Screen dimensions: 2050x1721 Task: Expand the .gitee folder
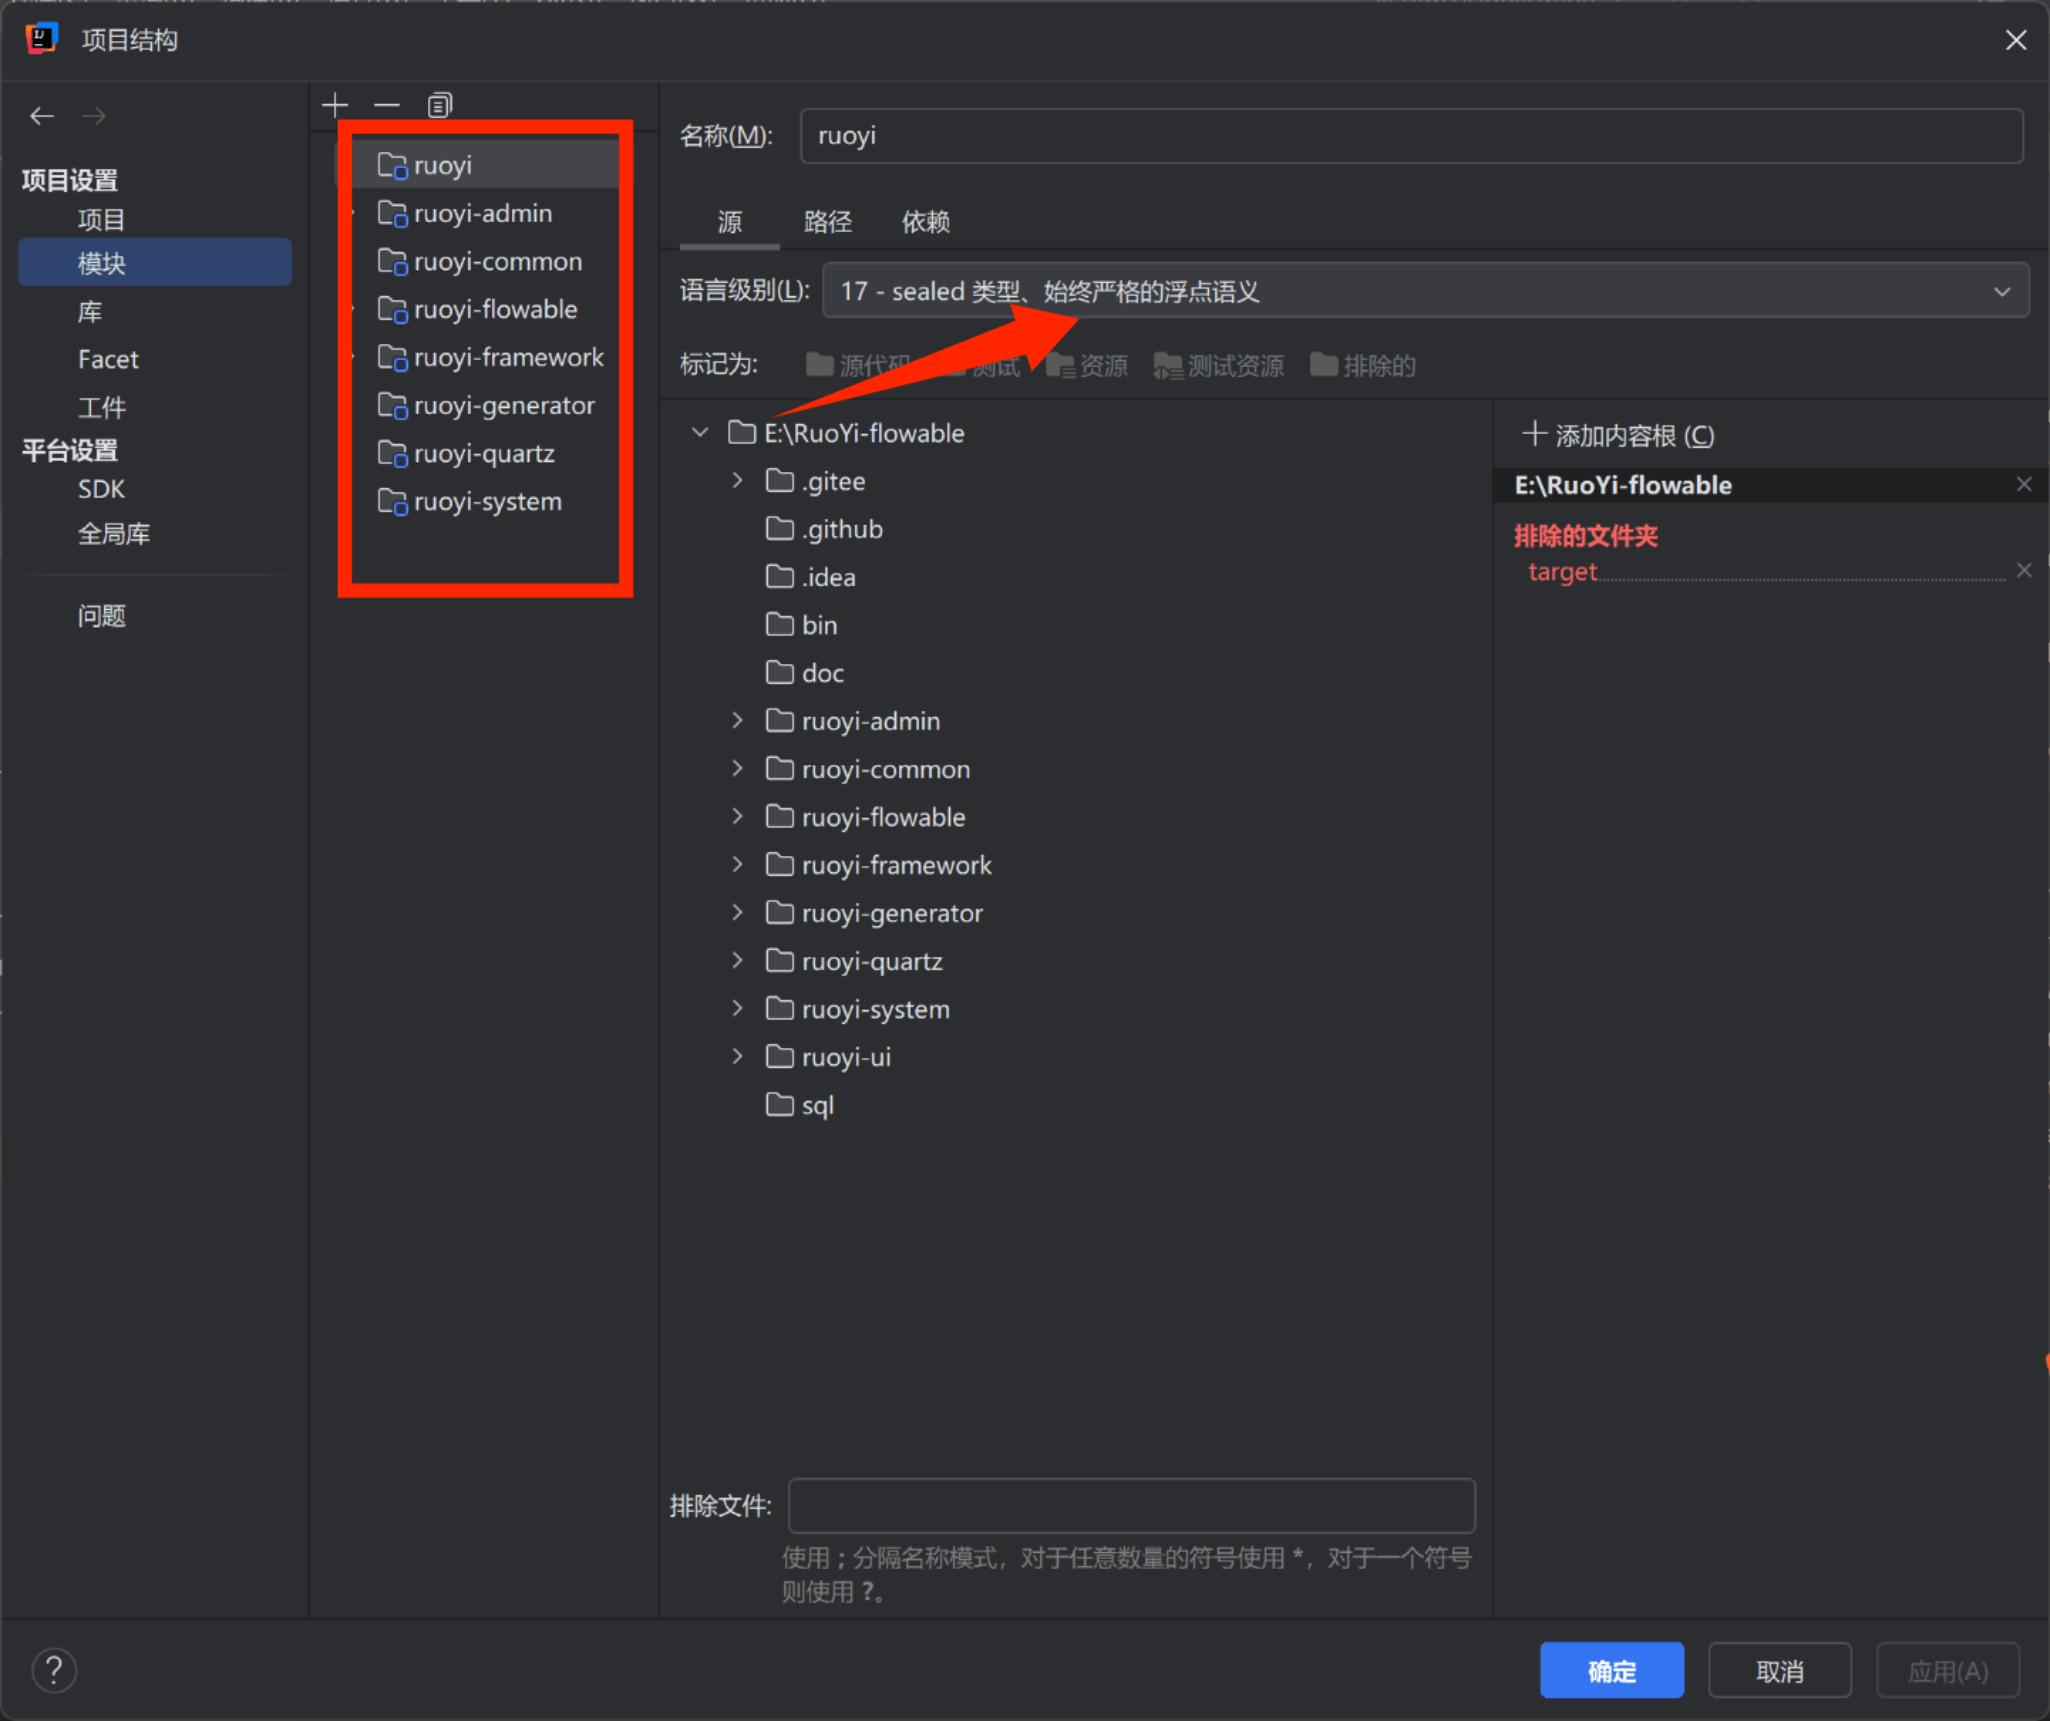click(738, 480)
